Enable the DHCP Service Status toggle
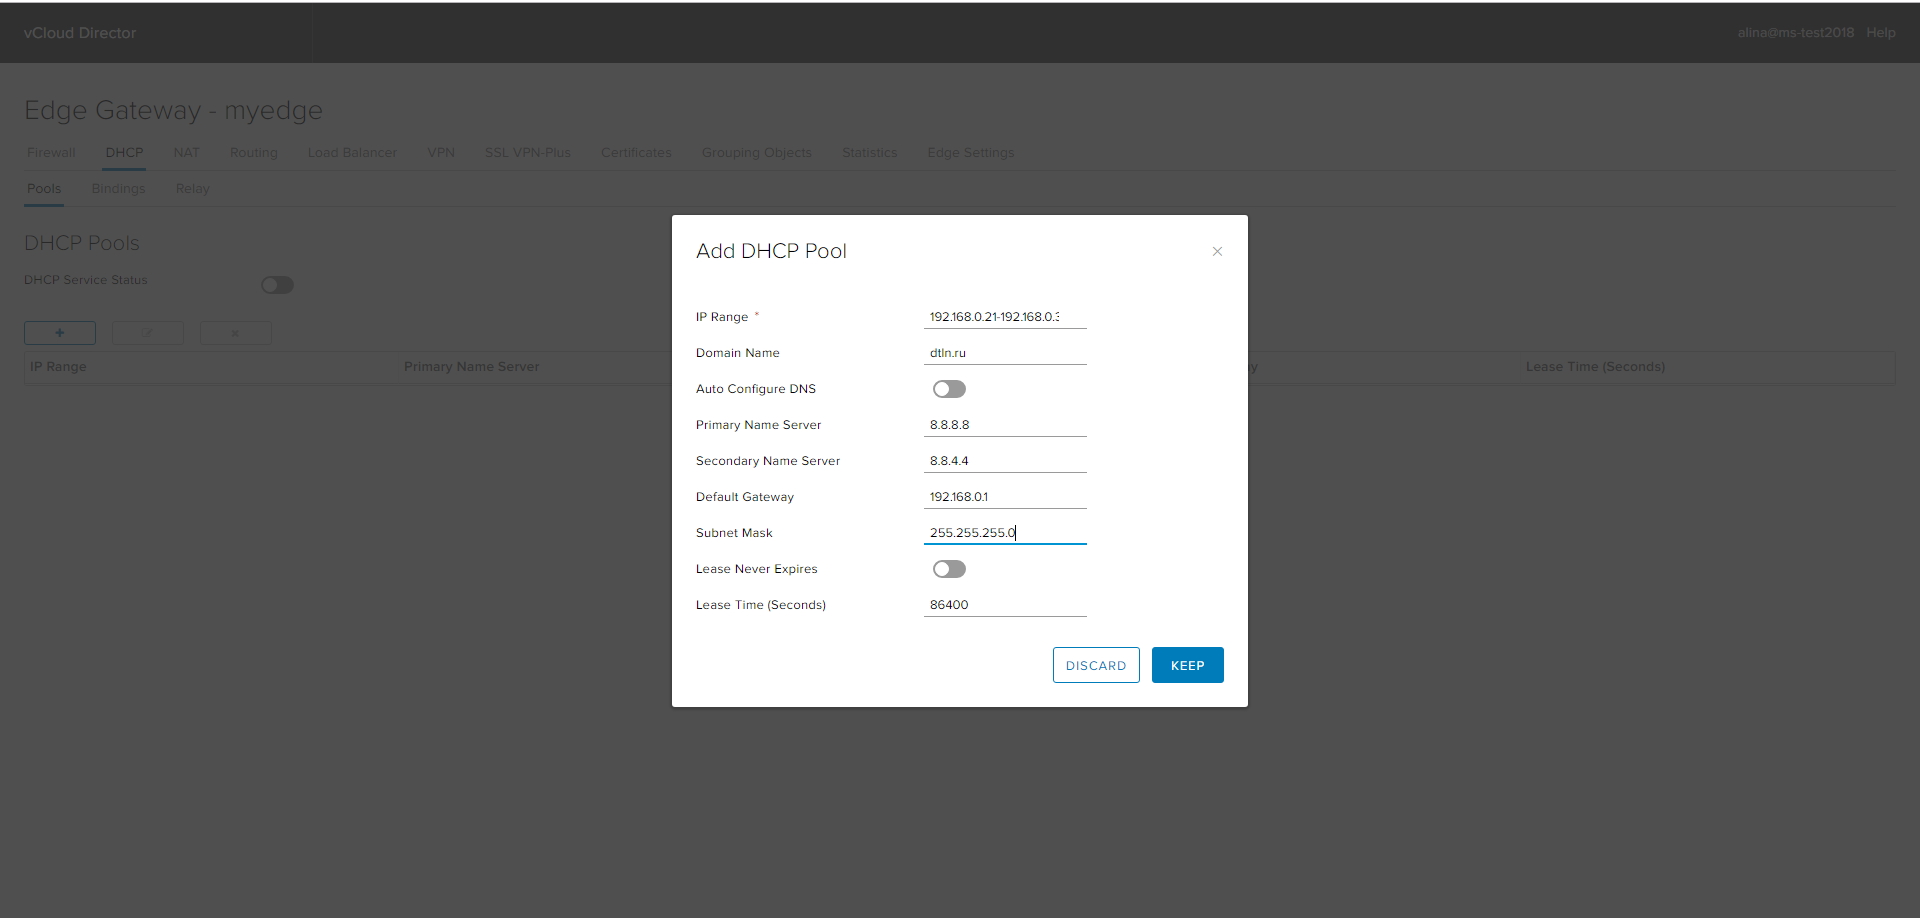 click(x=277, y=284)
